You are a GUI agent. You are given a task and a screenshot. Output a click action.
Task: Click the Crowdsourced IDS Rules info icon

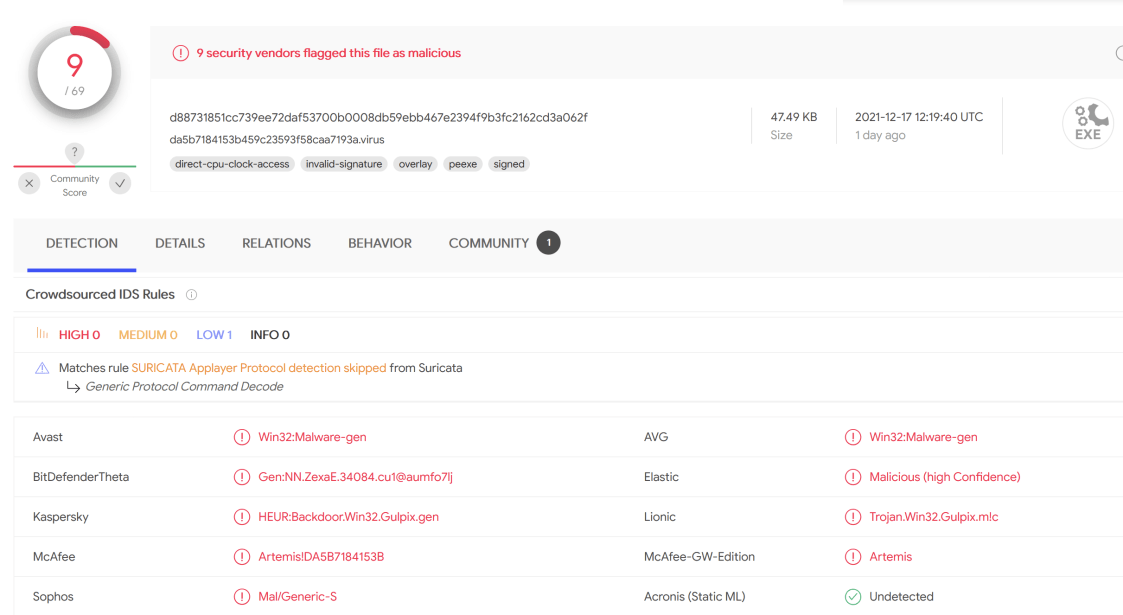(191, 295)
